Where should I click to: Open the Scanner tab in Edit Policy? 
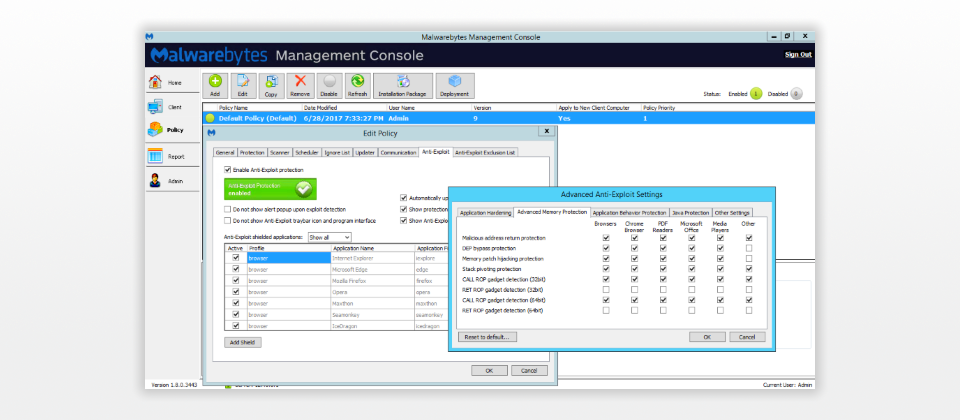point(280,152)
